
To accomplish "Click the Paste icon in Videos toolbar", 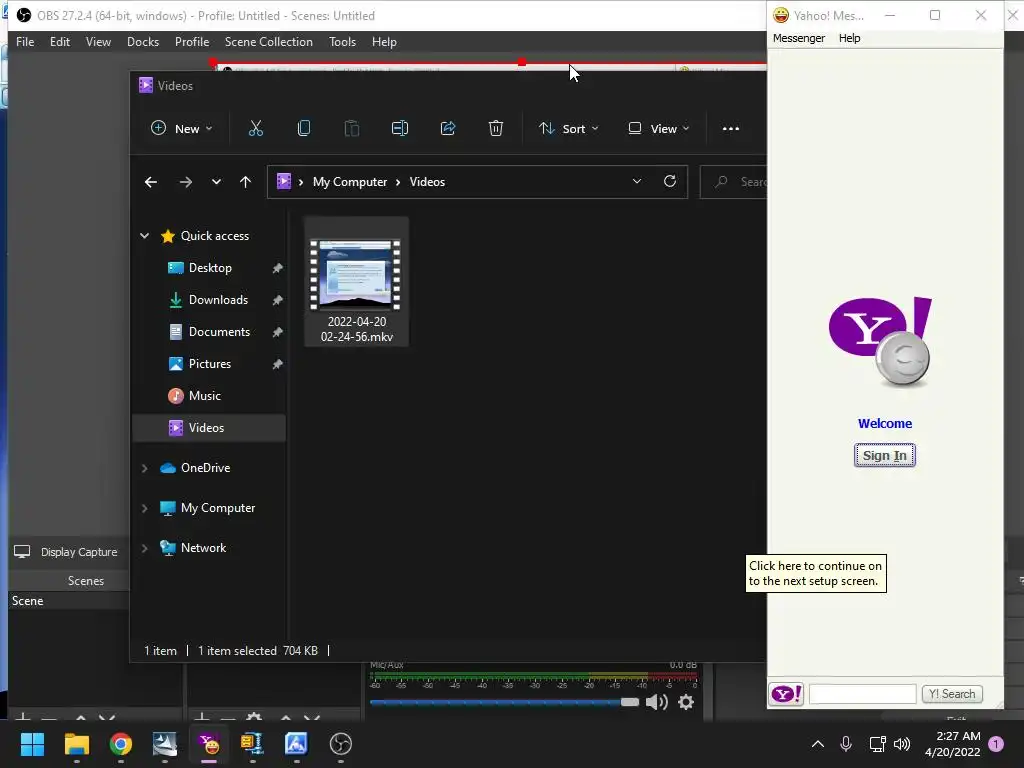I will tap(351, 129).
